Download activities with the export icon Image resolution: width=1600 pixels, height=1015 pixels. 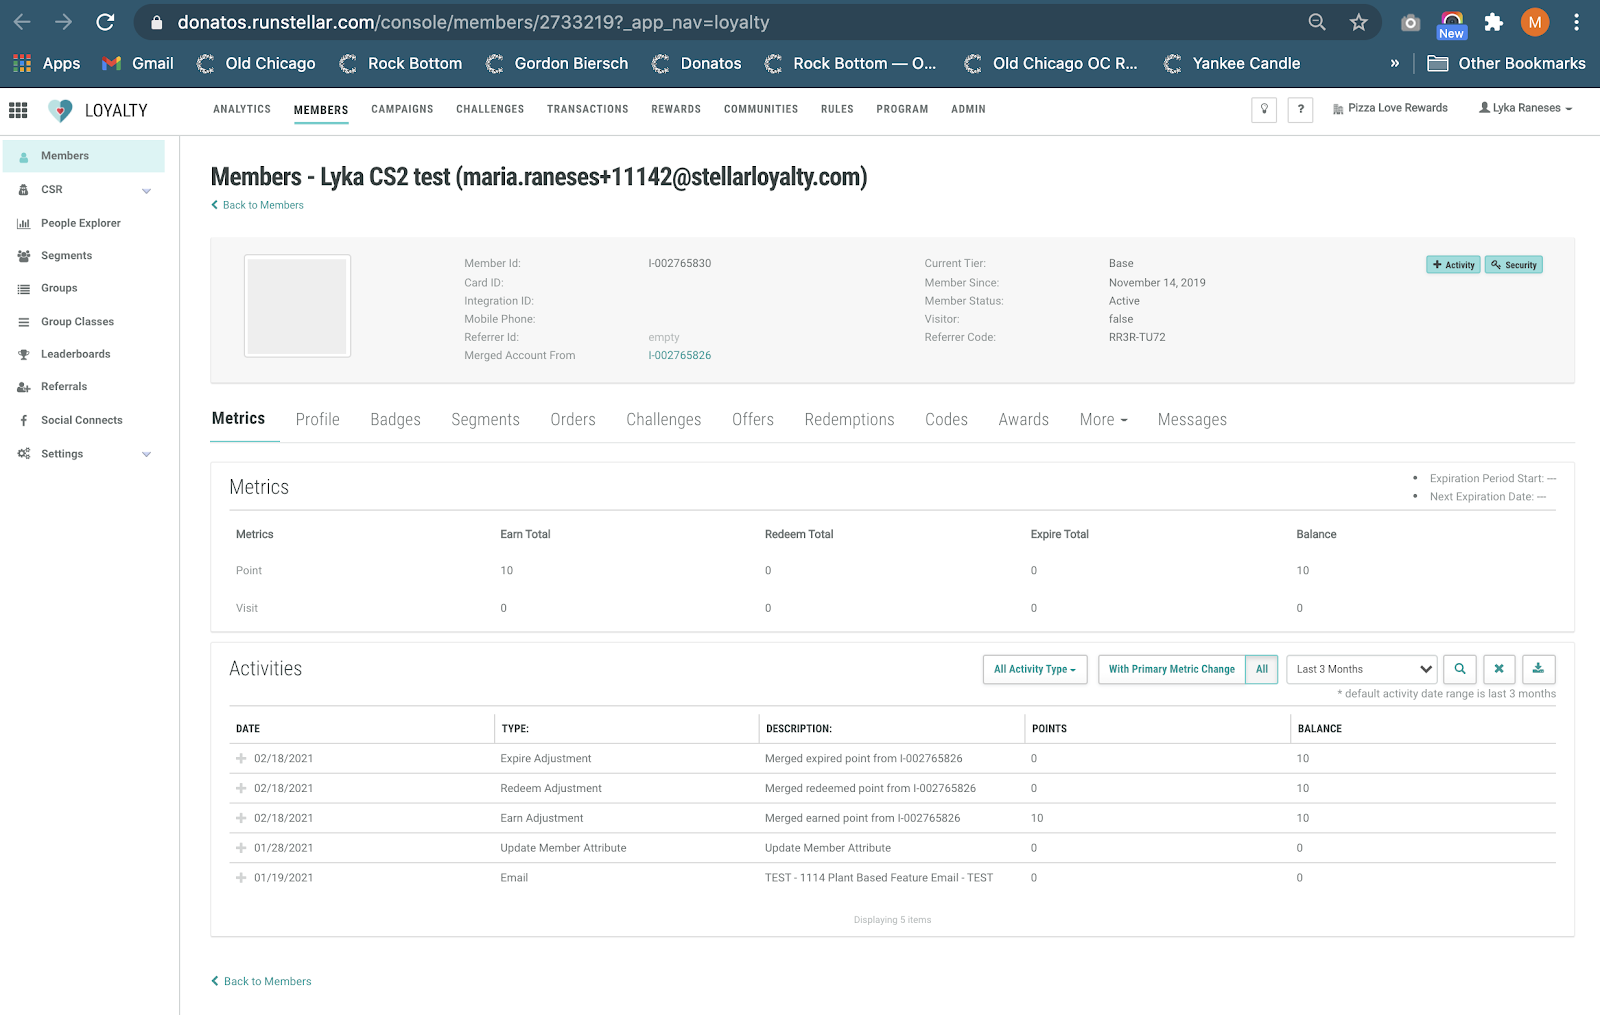(1538, 669)
